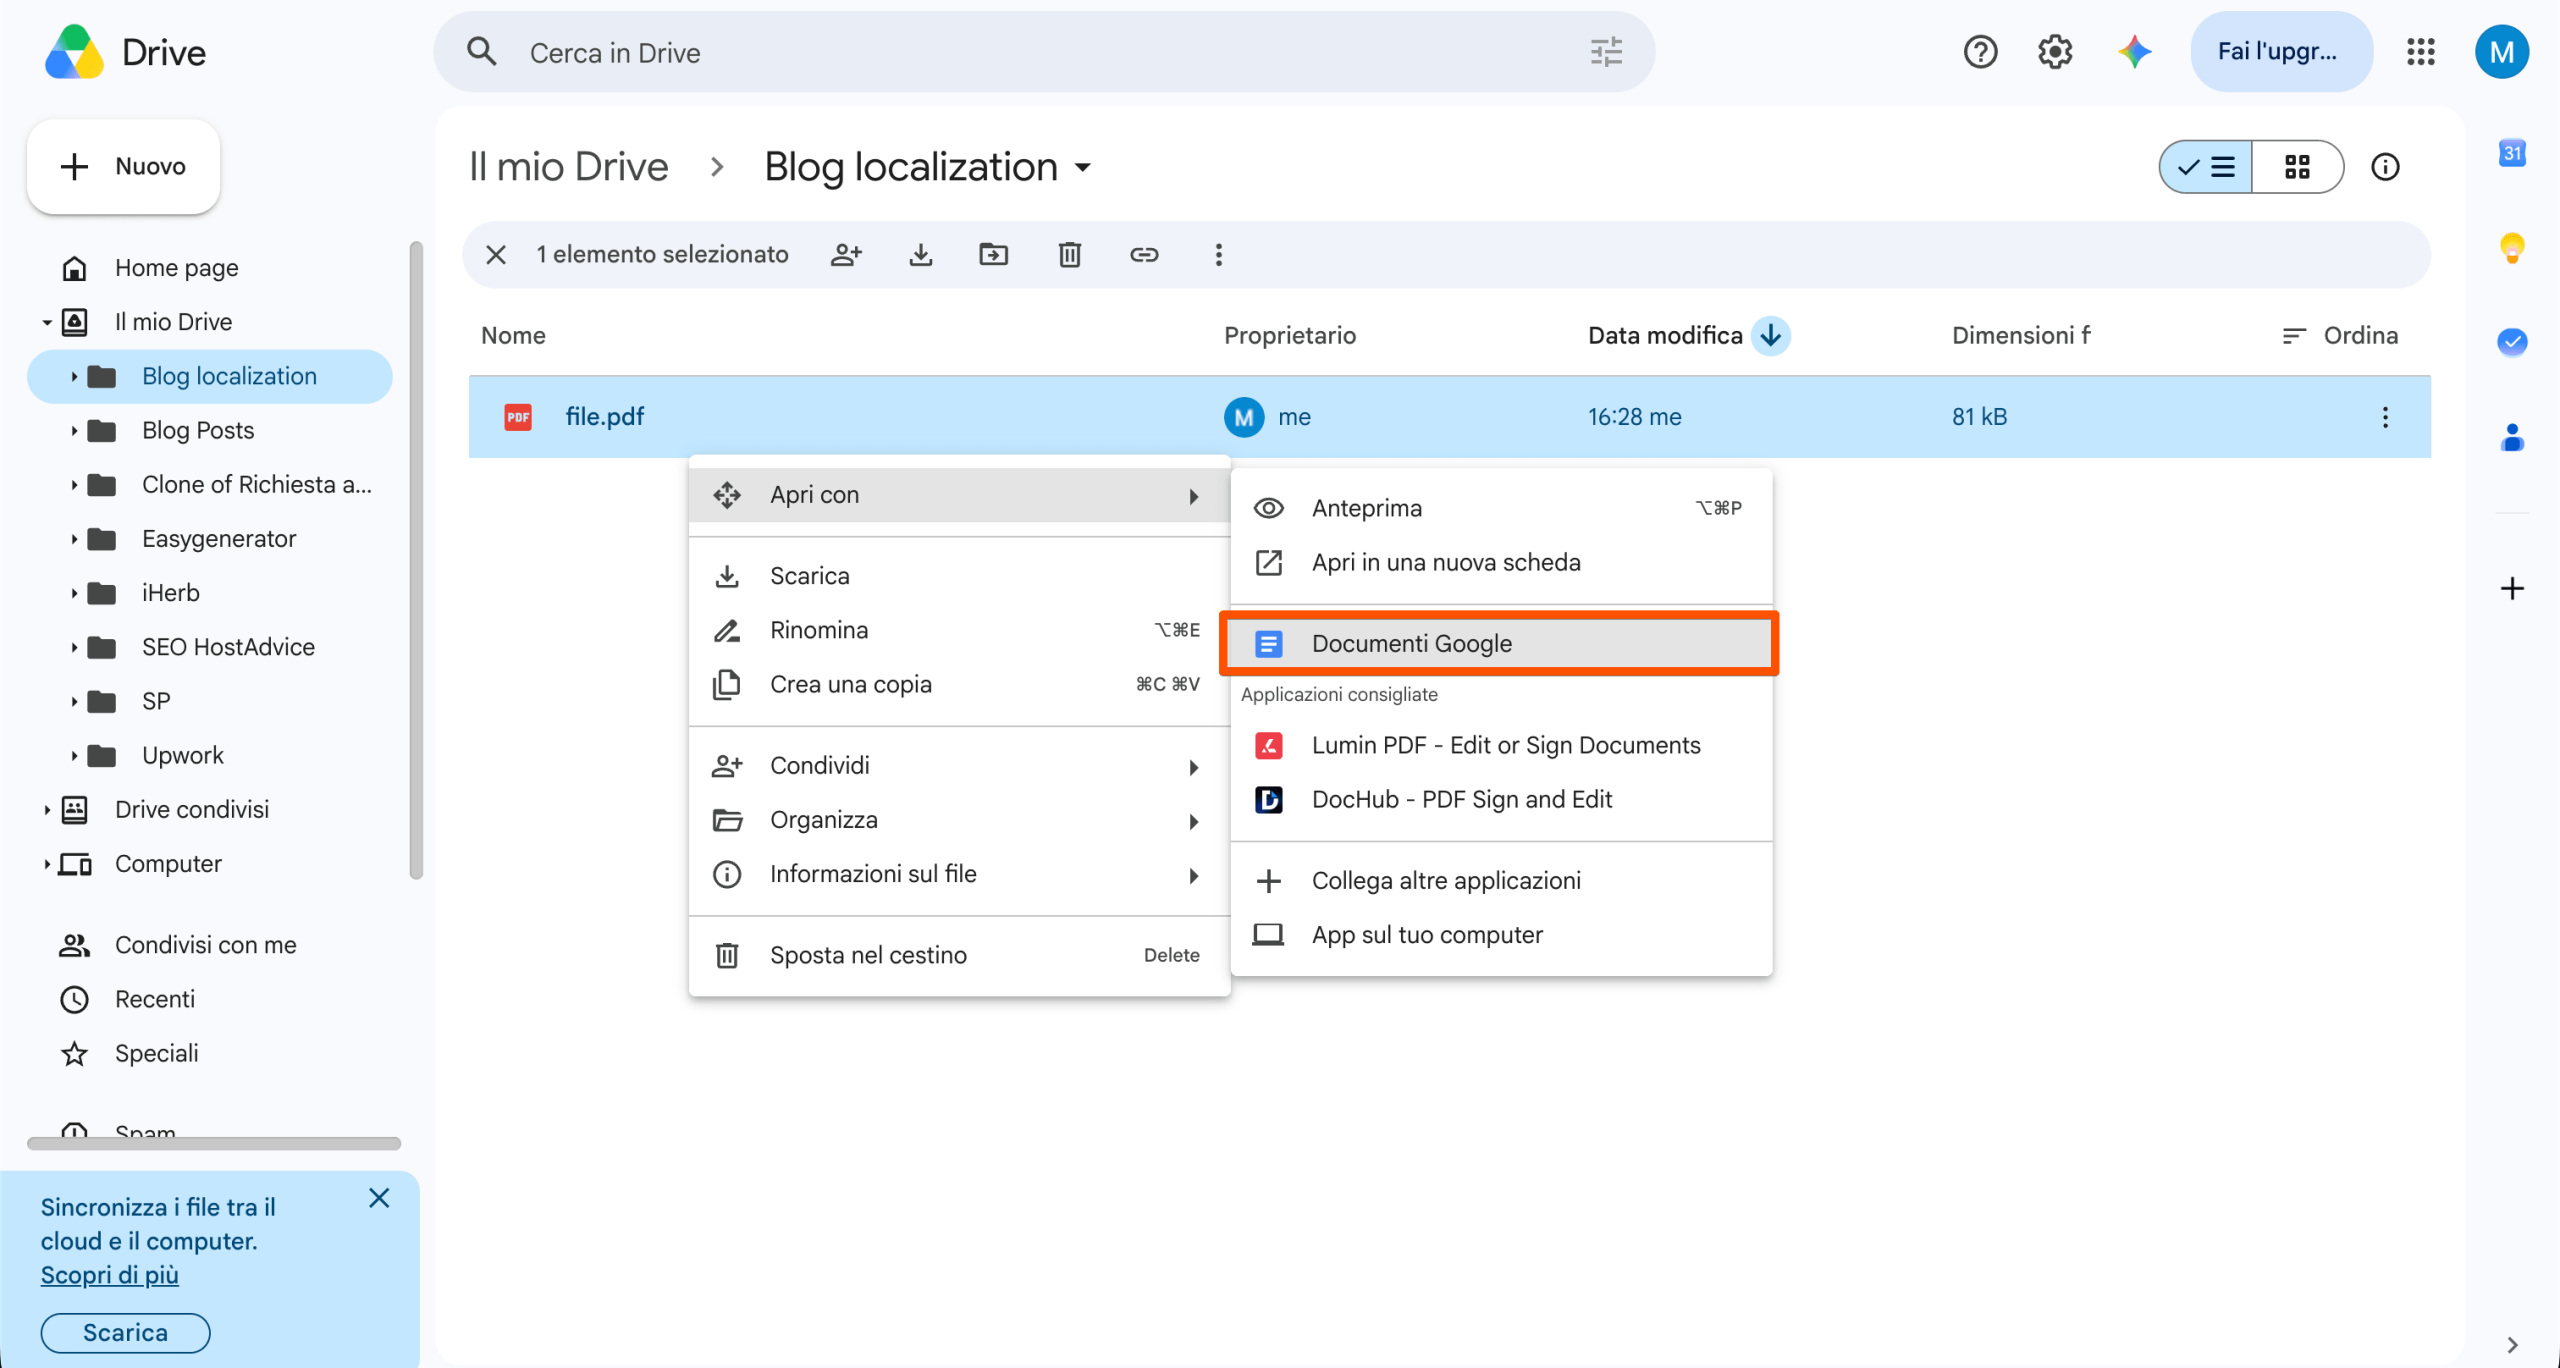Click the download toolbar icon
Screen dimensions: 2560x1368
[921, 255]
